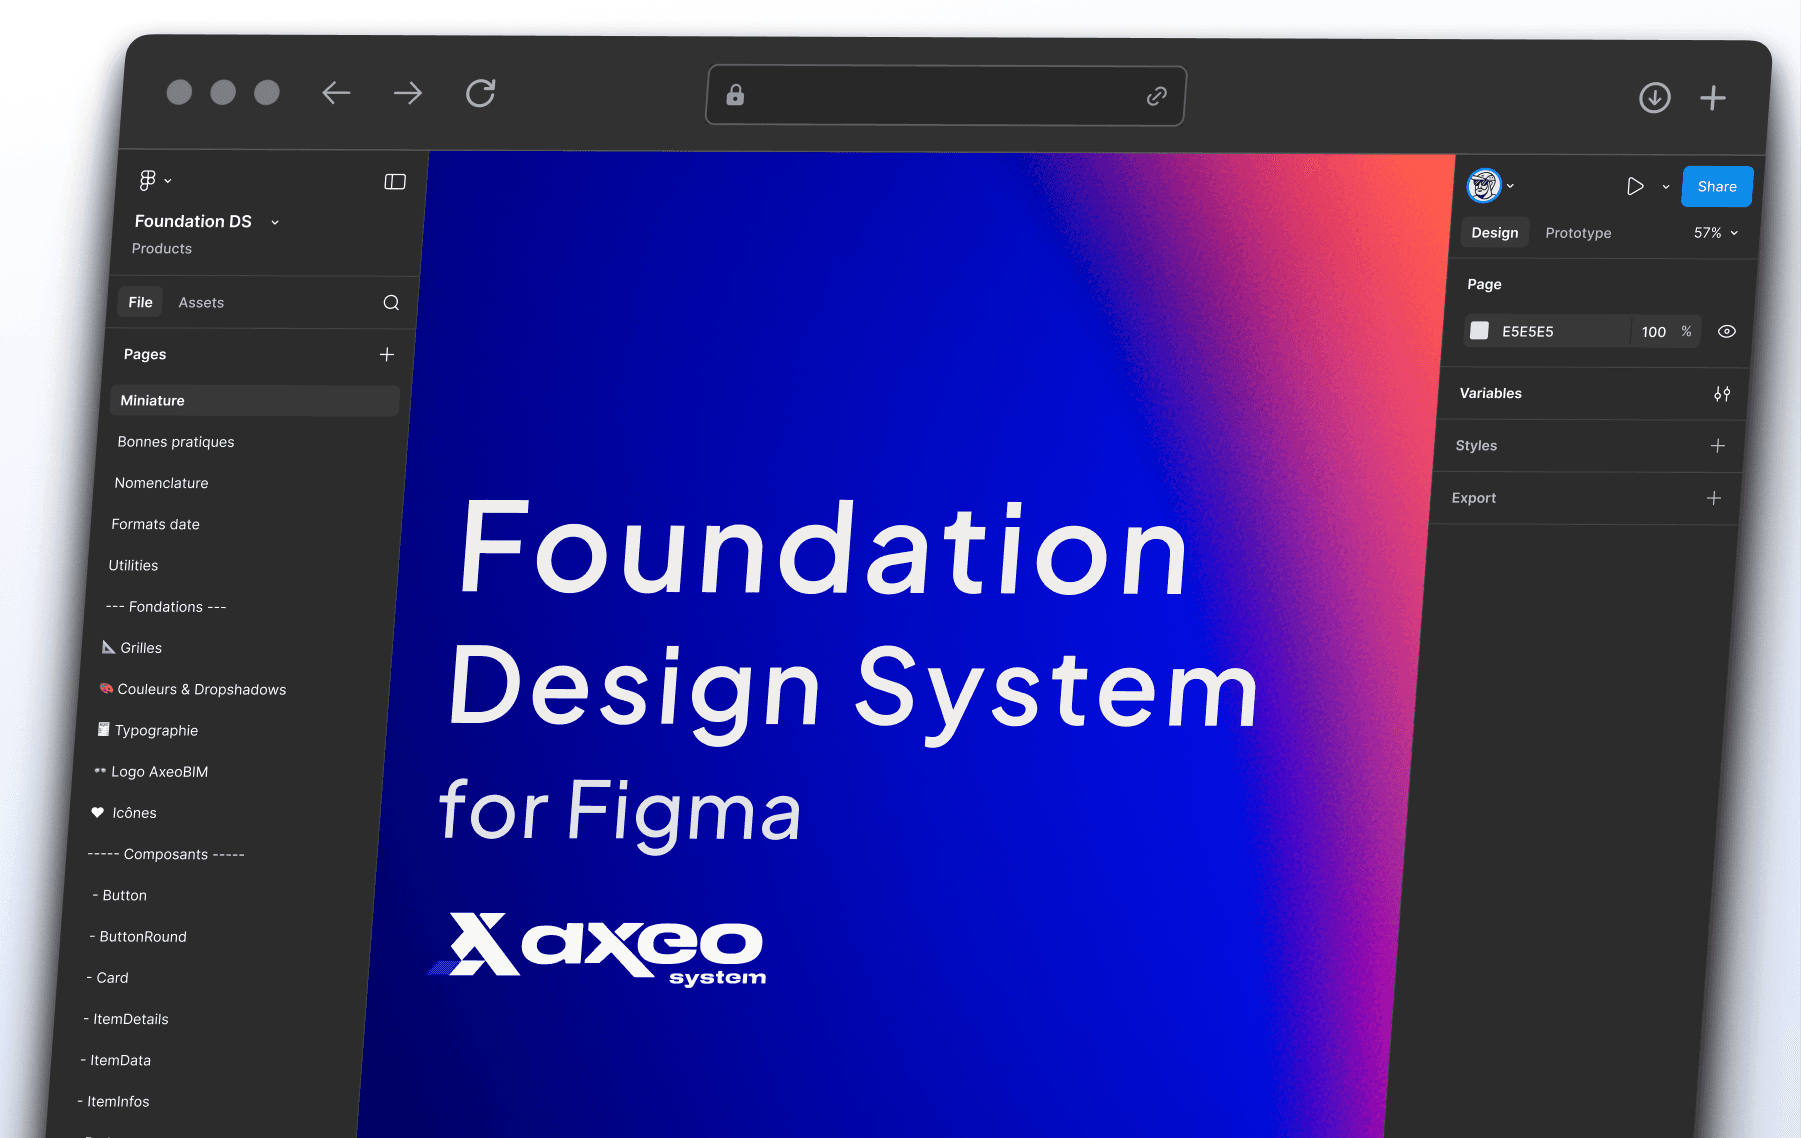Open Variables settings sliders icon
Screen dimensions: 1801x1138
(1722, 394)
